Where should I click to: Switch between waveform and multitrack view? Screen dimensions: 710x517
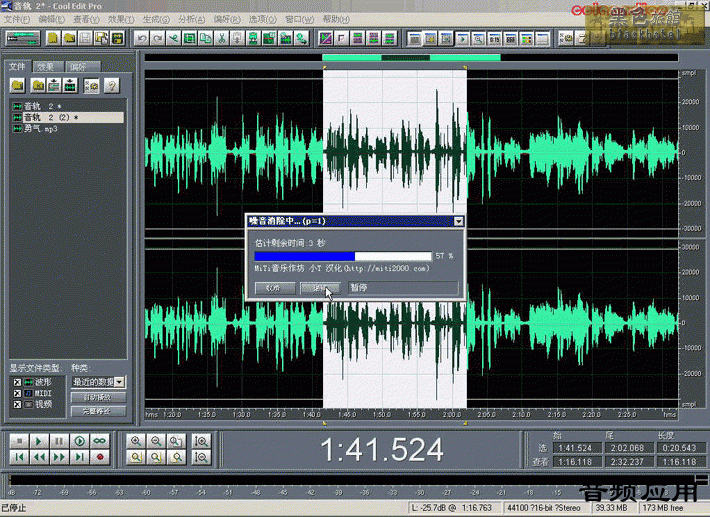click(x=23, y=38)
